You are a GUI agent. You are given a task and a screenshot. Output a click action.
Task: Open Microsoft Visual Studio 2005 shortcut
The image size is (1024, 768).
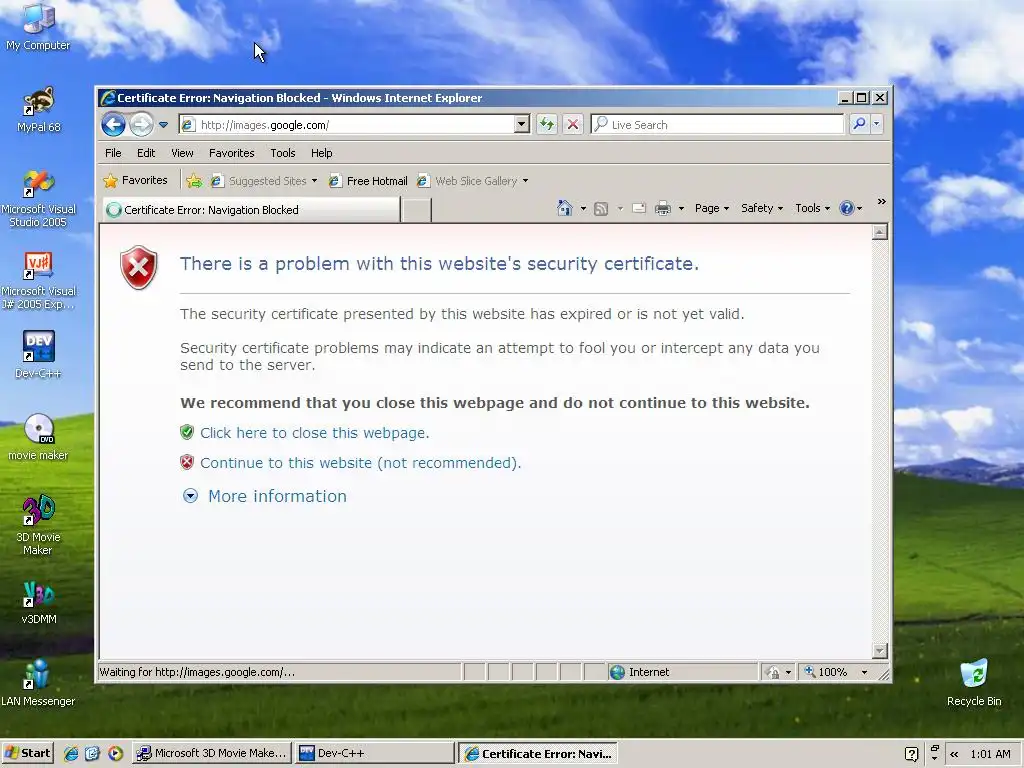[x=38, y=199]
